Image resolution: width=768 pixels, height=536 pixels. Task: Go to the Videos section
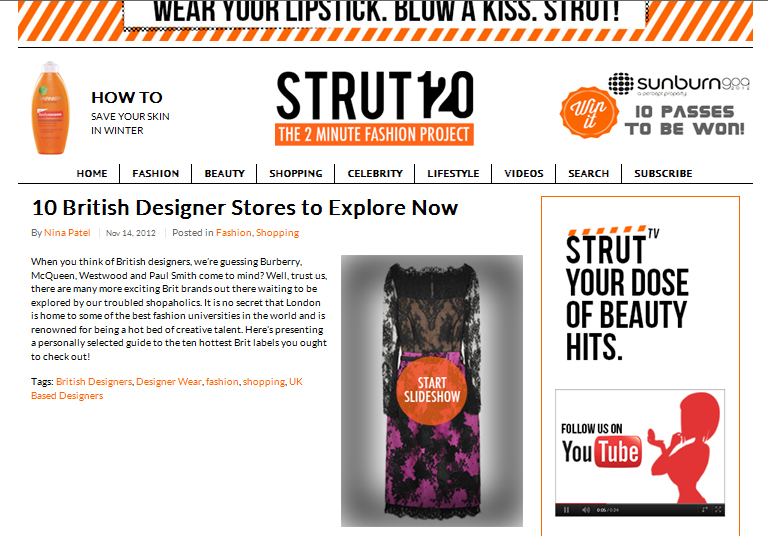(x=524, y=173)
